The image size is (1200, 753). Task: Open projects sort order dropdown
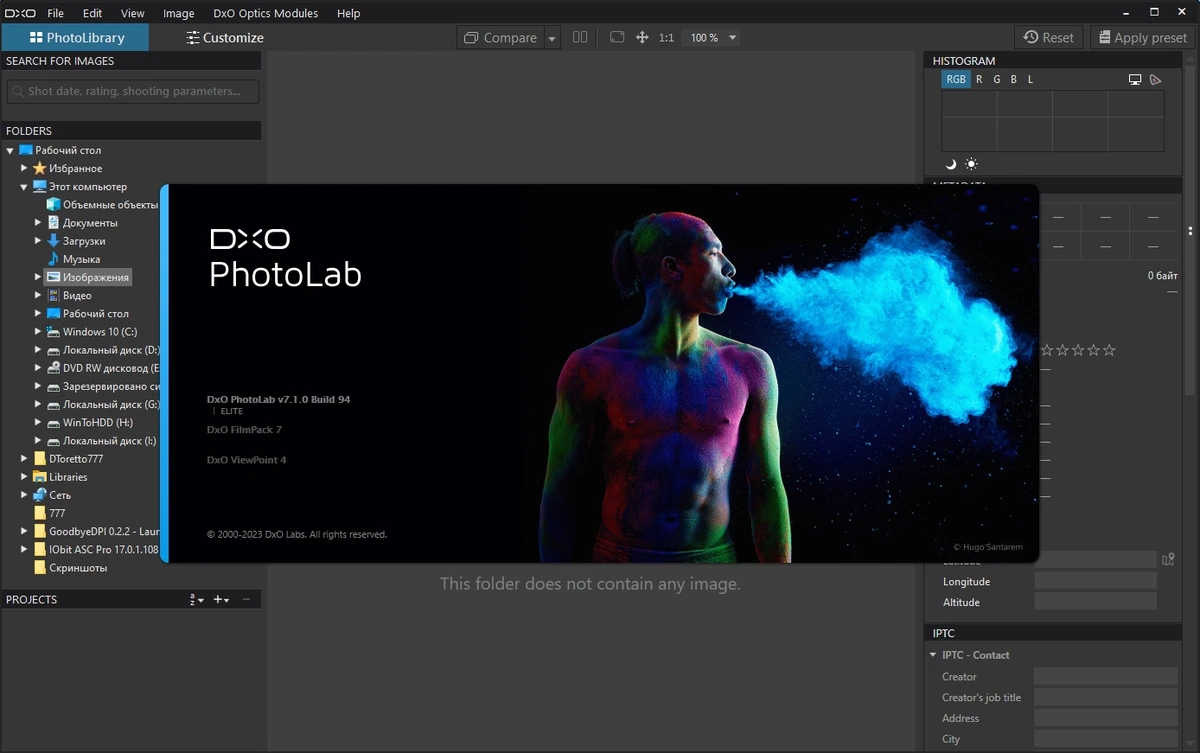[x=197, y=600]
